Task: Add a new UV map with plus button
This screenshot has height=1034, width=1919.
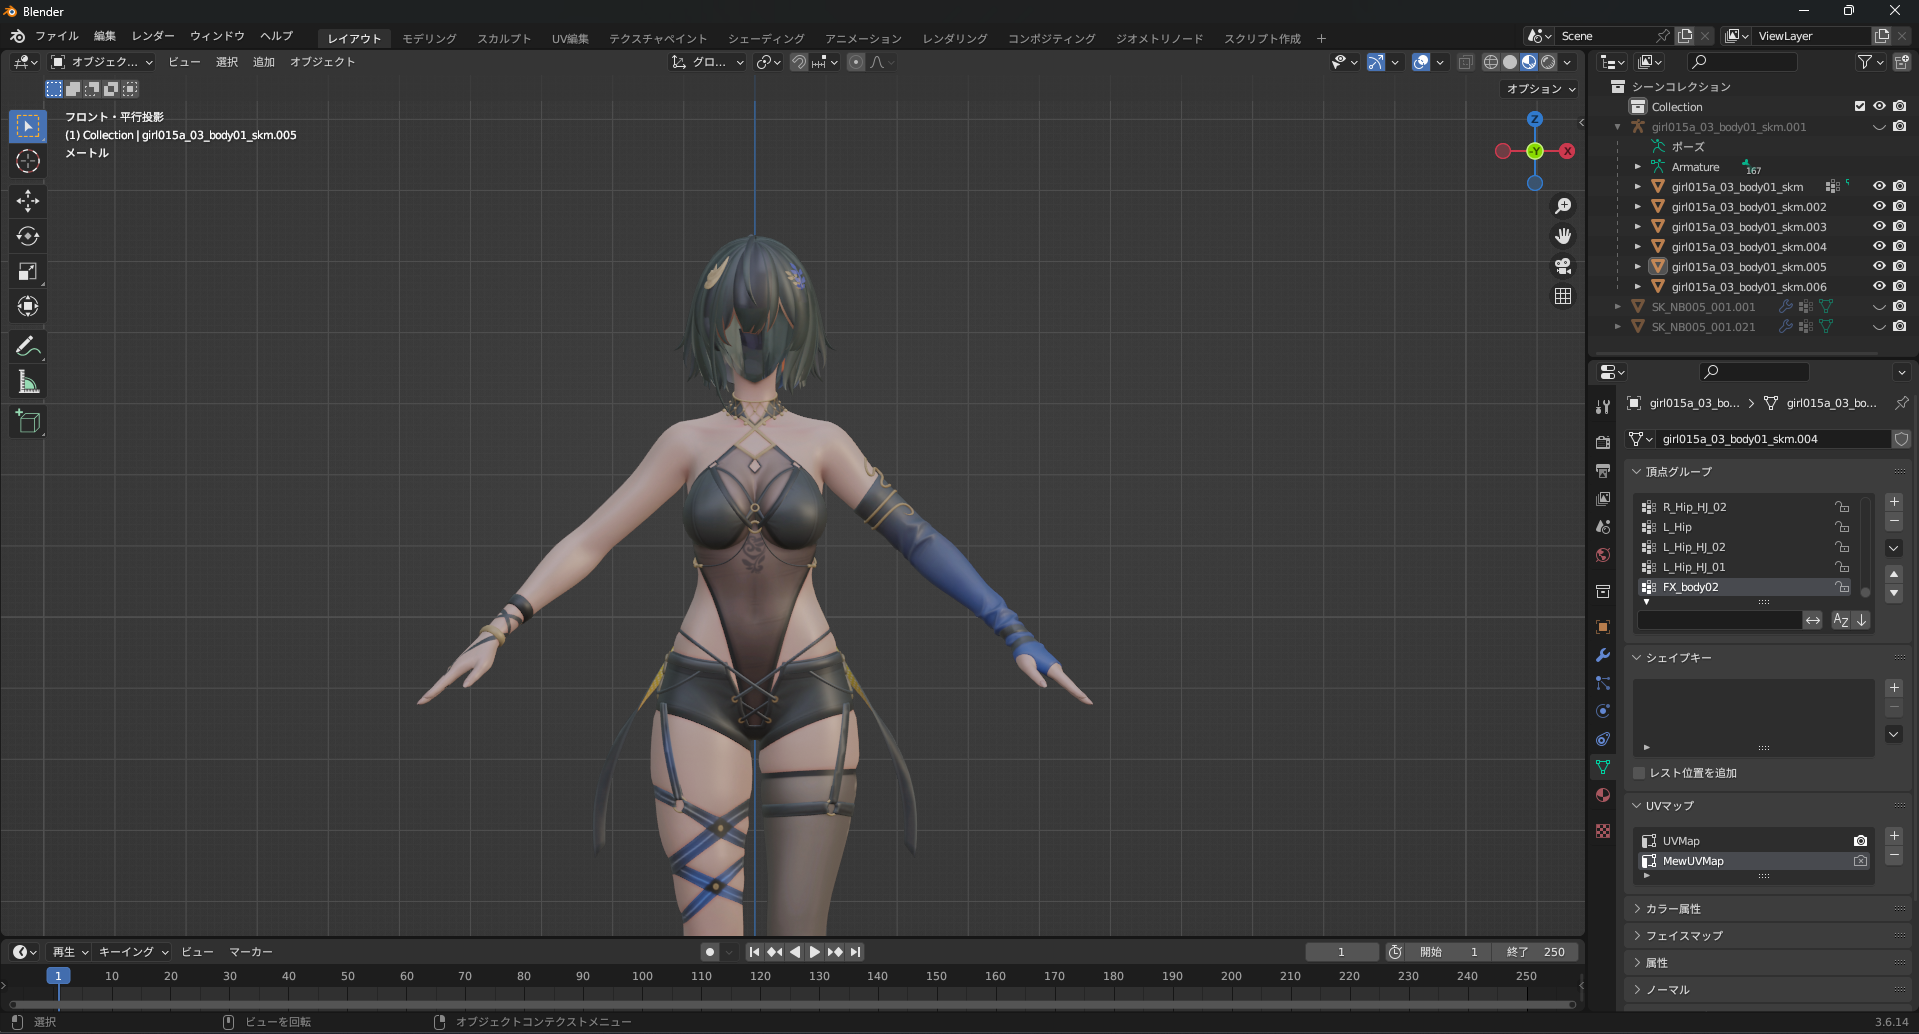Action: pos(1894,836)
